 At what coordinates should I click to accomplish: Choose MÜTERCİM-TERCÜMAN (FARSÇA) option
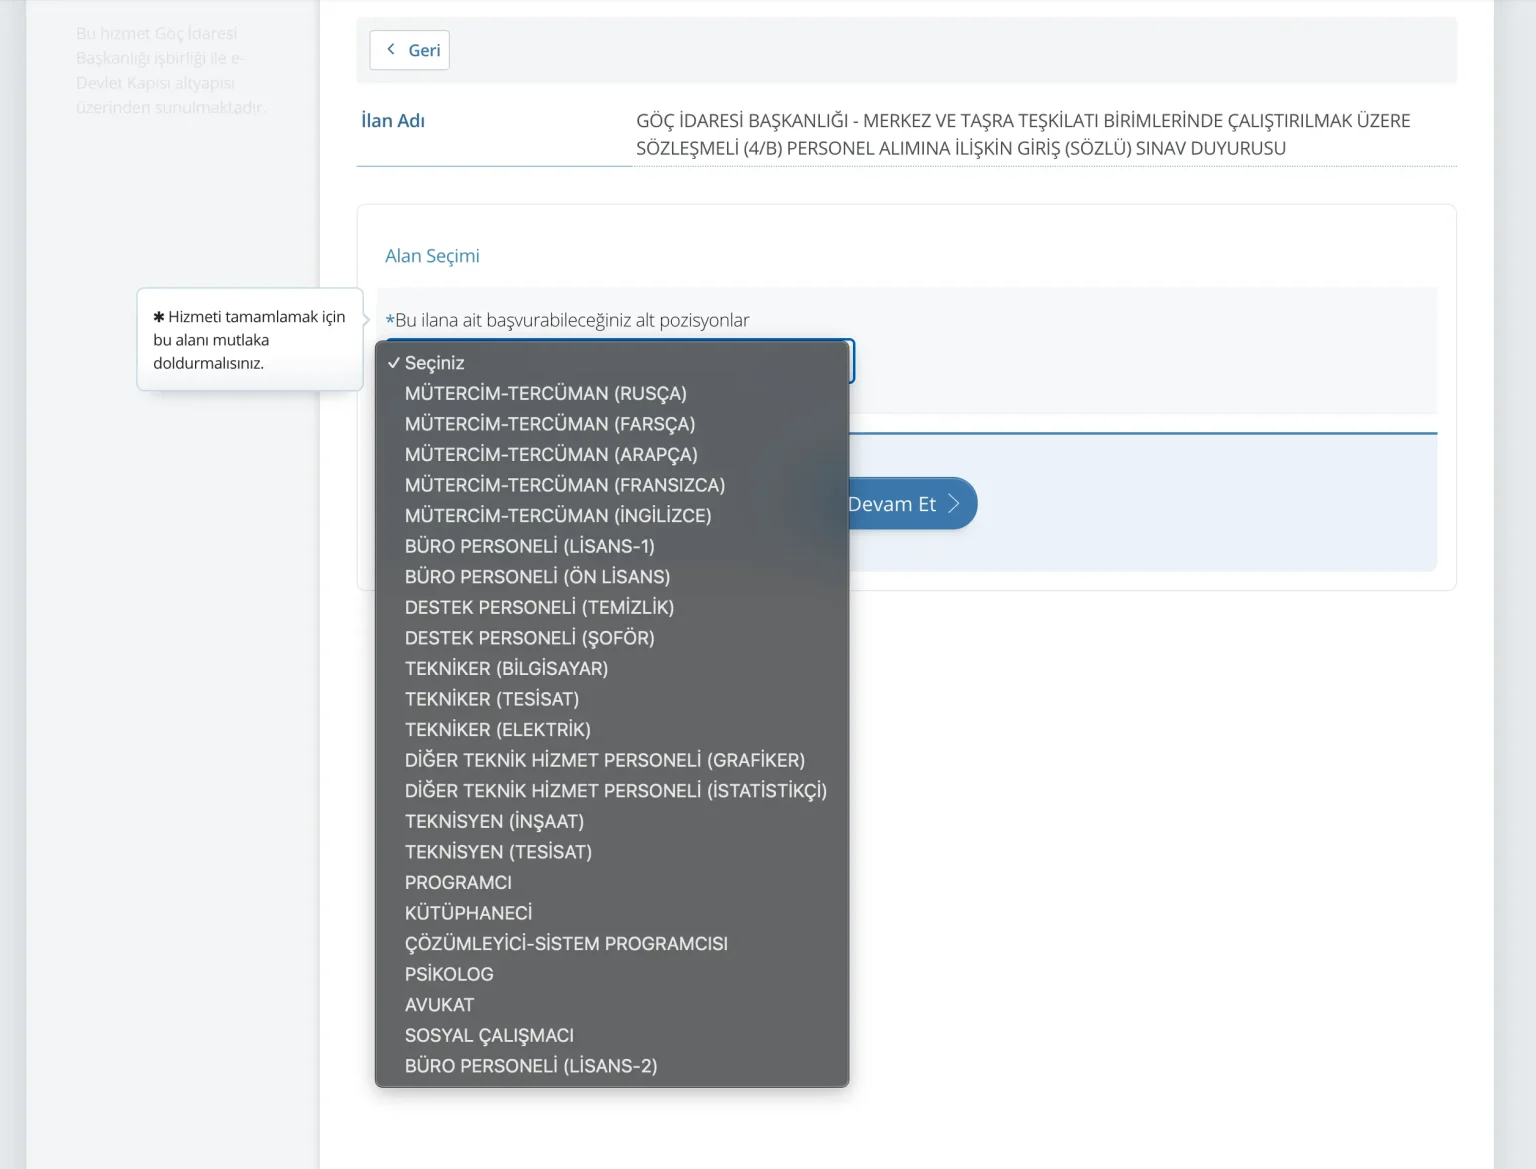[549, 424]
